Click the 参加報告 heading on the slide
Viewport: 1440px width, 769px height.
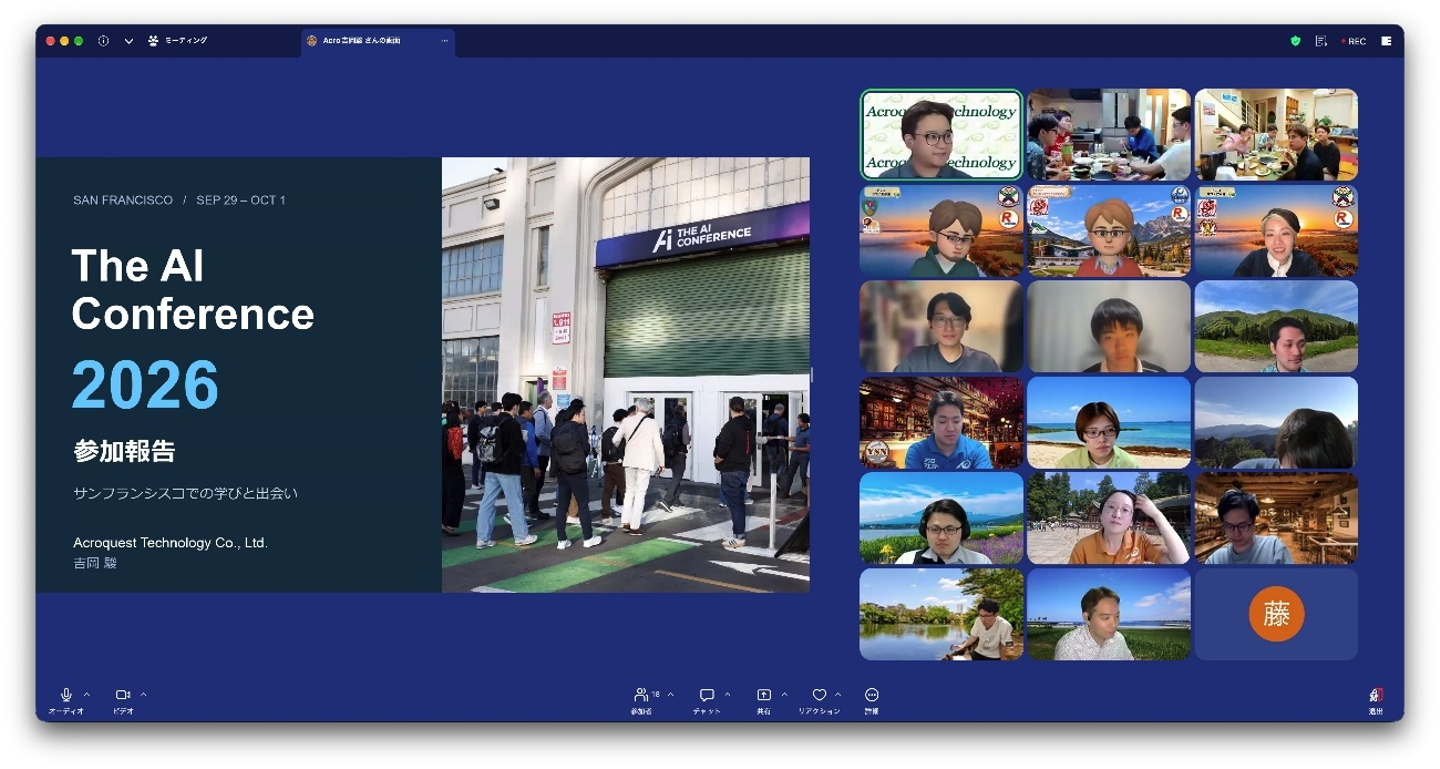(124, 451)
